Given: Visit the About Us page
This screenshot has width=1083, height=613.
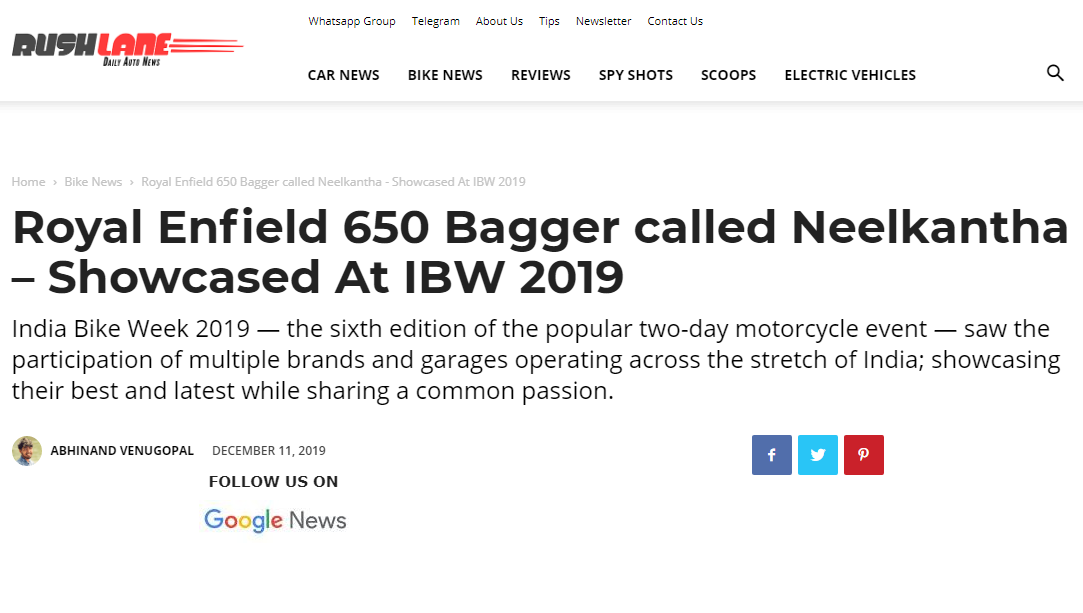Looking at the screenshot, I should pyautogui.click(x=499, y=21).
